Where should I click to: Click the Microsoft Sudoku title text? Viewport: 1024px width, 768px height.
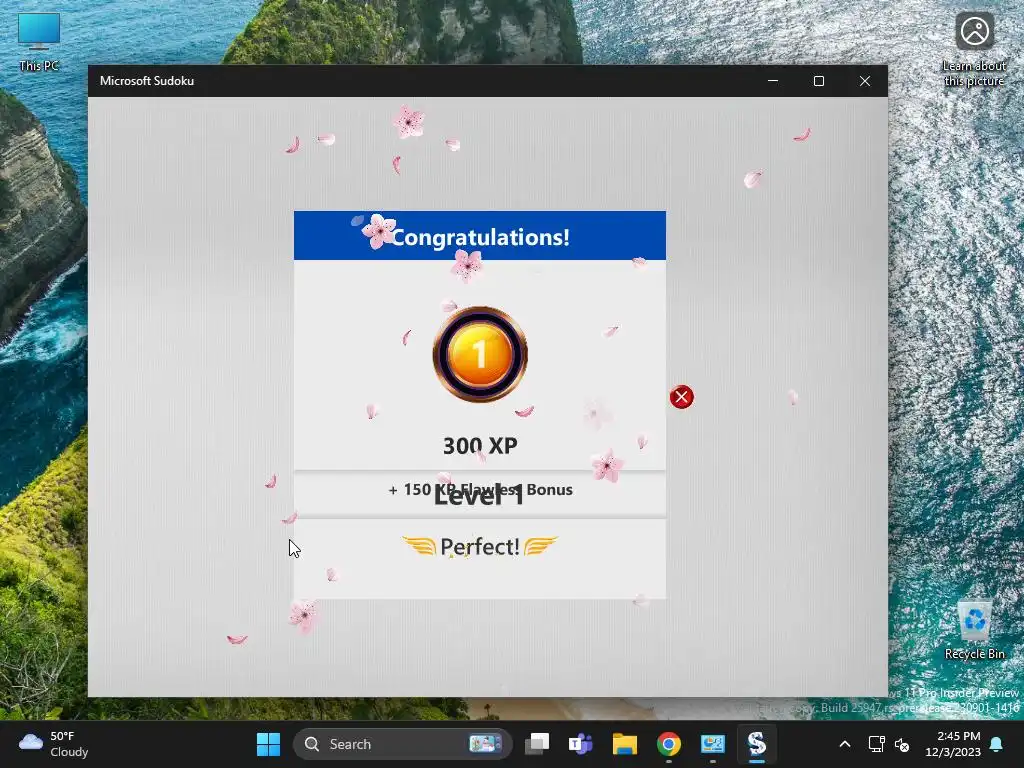coord(147,81)
